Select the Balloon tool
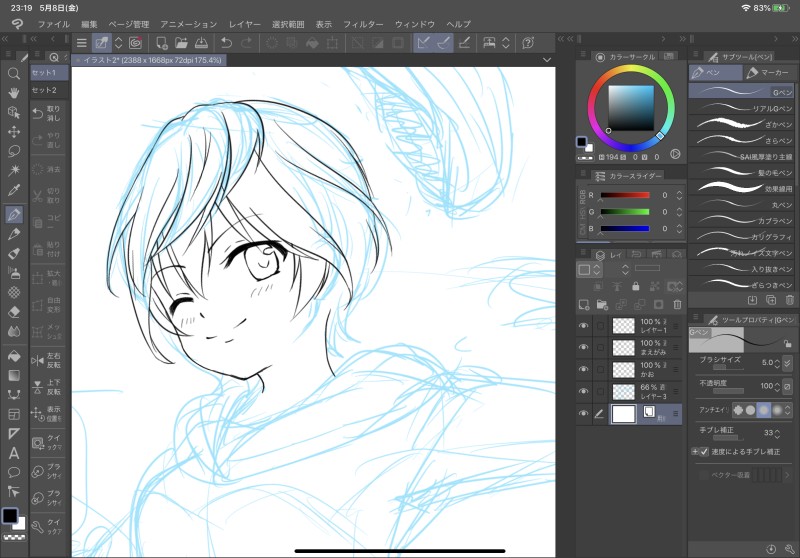The width and height of the screenshot is (800, 558). [x=14, y=472]
